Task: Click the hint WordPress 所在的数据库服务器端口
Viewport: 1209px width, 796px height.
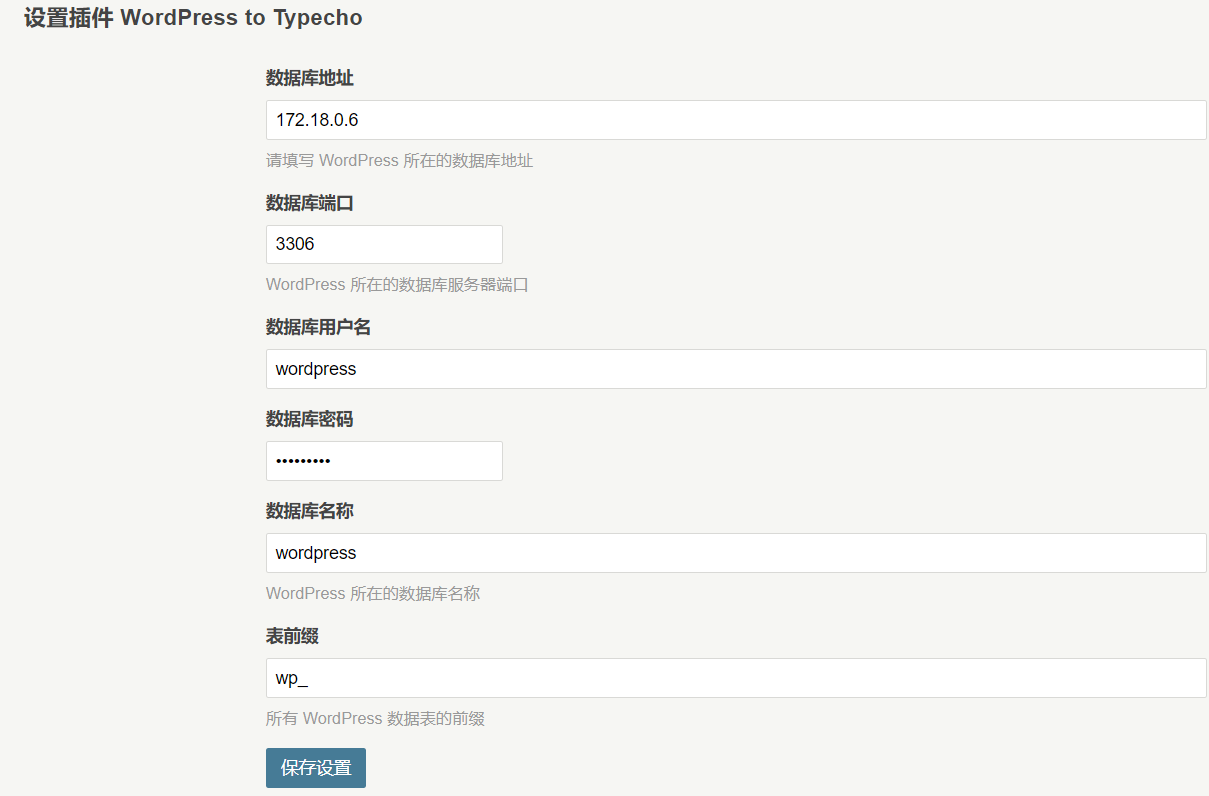Action: point(397,285)
